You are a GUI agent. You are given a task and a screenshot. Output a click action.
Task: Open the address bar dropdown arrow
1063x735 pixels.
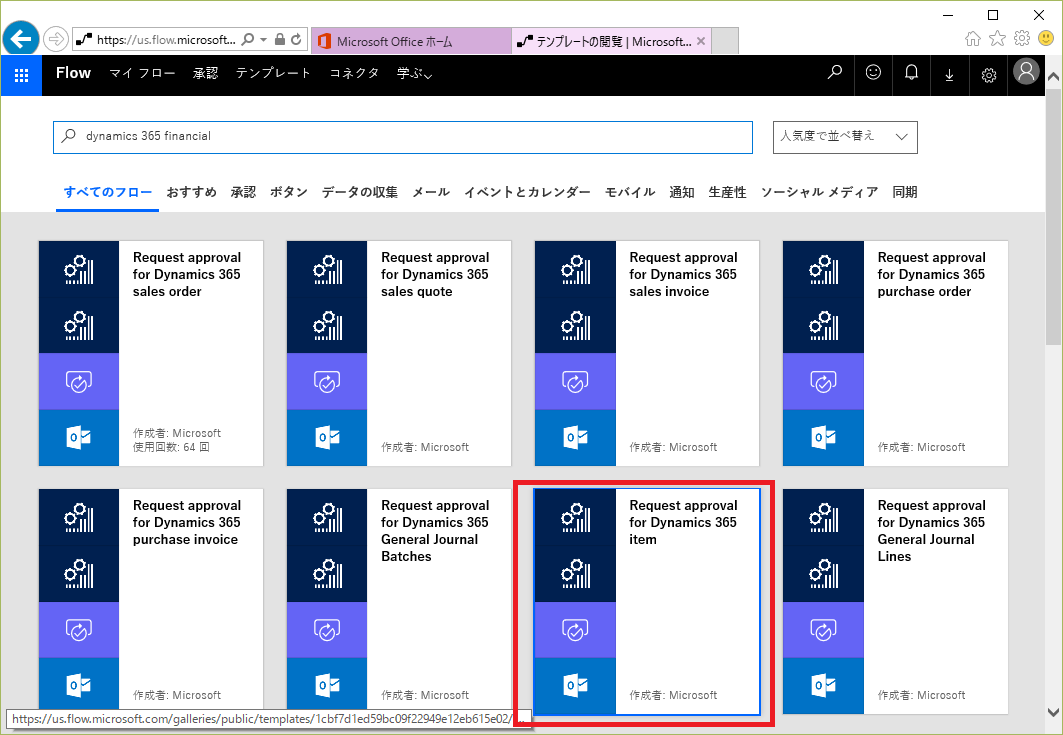point(264,39)
